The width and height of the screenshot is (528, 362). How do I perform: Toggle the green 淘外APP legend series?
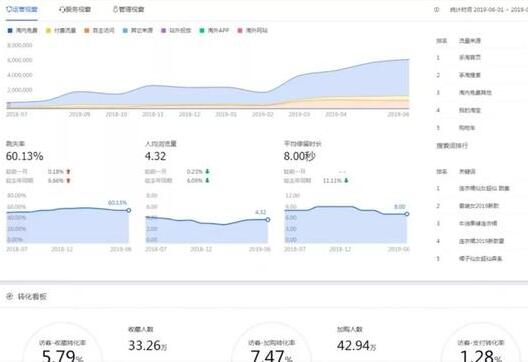click(214, 31)
